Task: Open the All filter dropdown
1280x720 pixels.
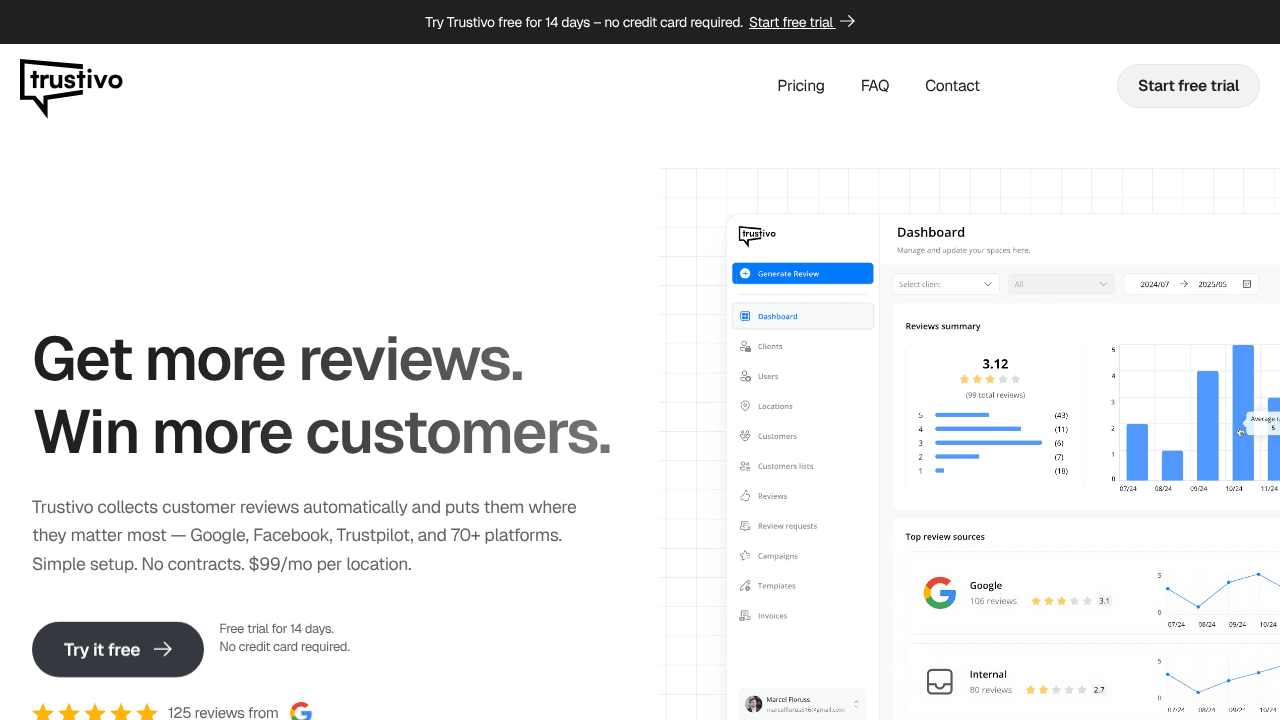Action: (1061, 284)
